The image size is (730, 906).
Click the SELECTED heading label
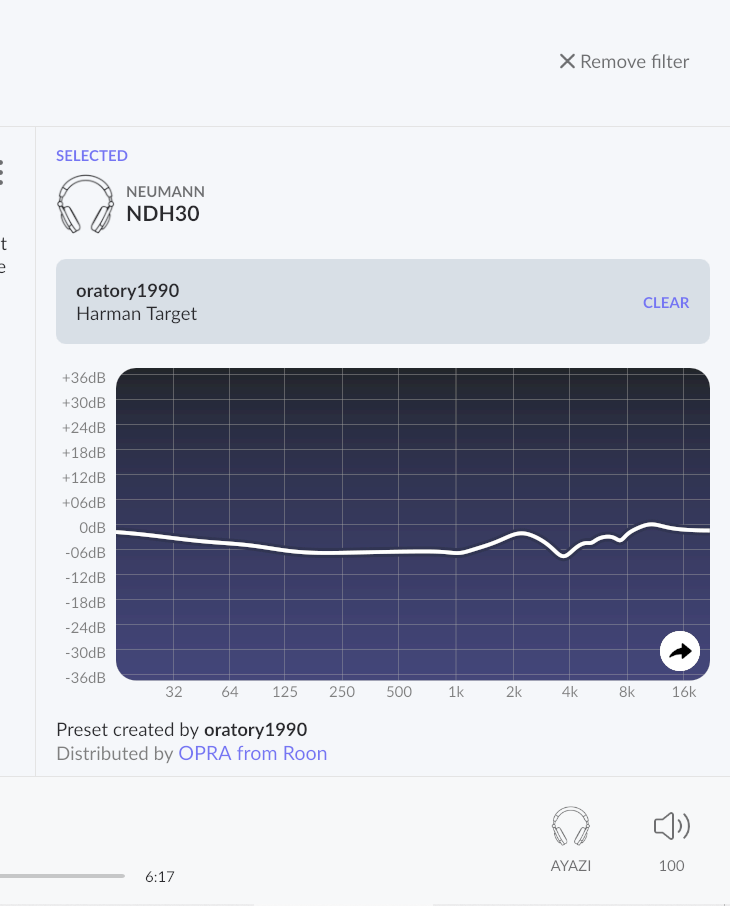point(92,156)
